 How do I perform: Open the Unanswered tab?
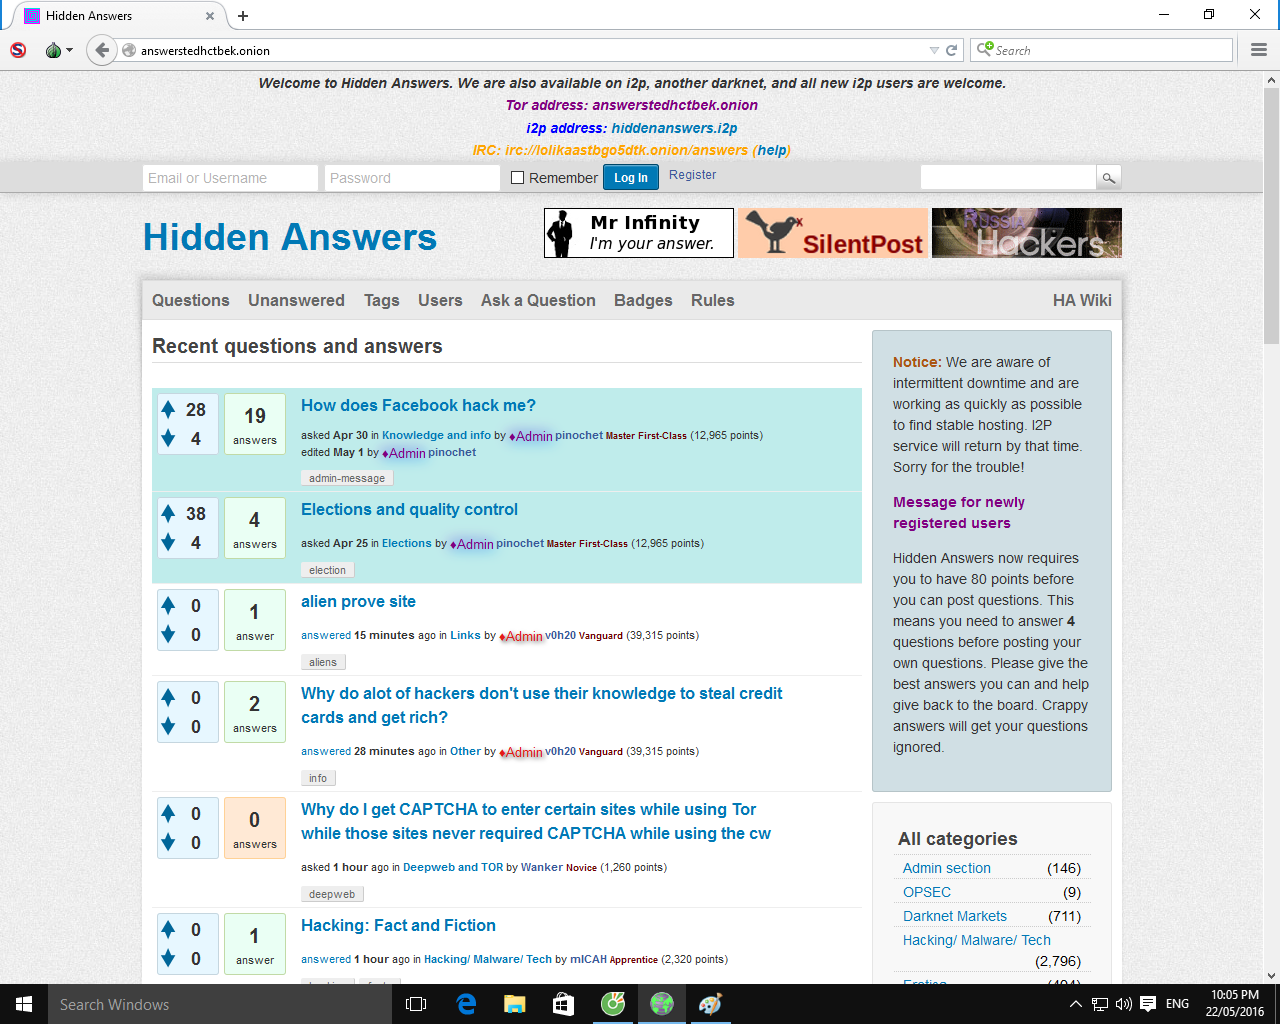pos(296,300)
